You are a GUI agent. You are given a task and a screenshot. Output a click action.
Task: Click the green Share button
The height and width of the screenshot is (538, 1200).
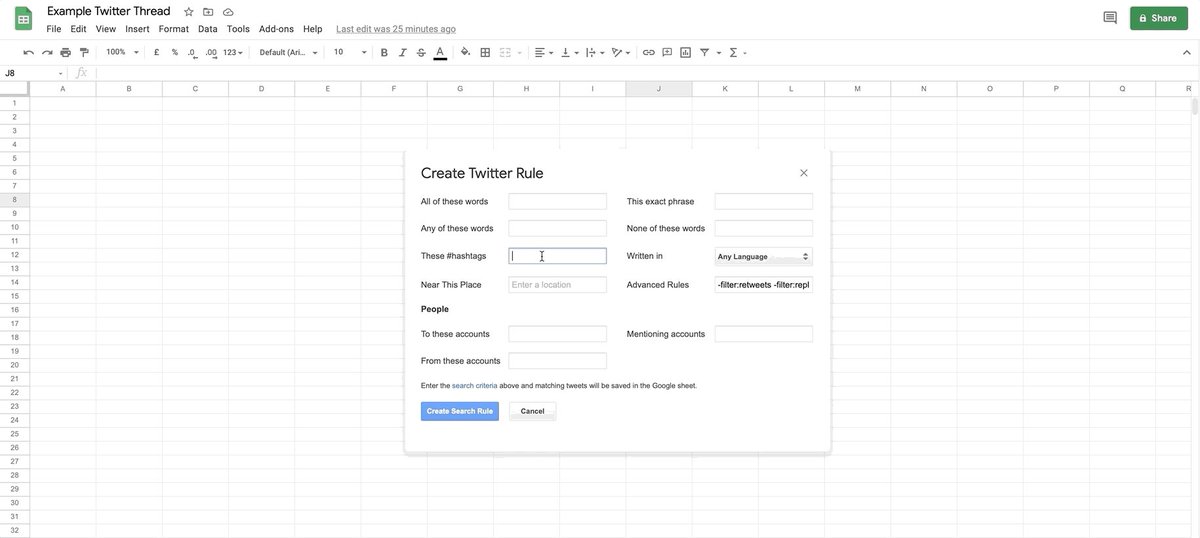1158,18
